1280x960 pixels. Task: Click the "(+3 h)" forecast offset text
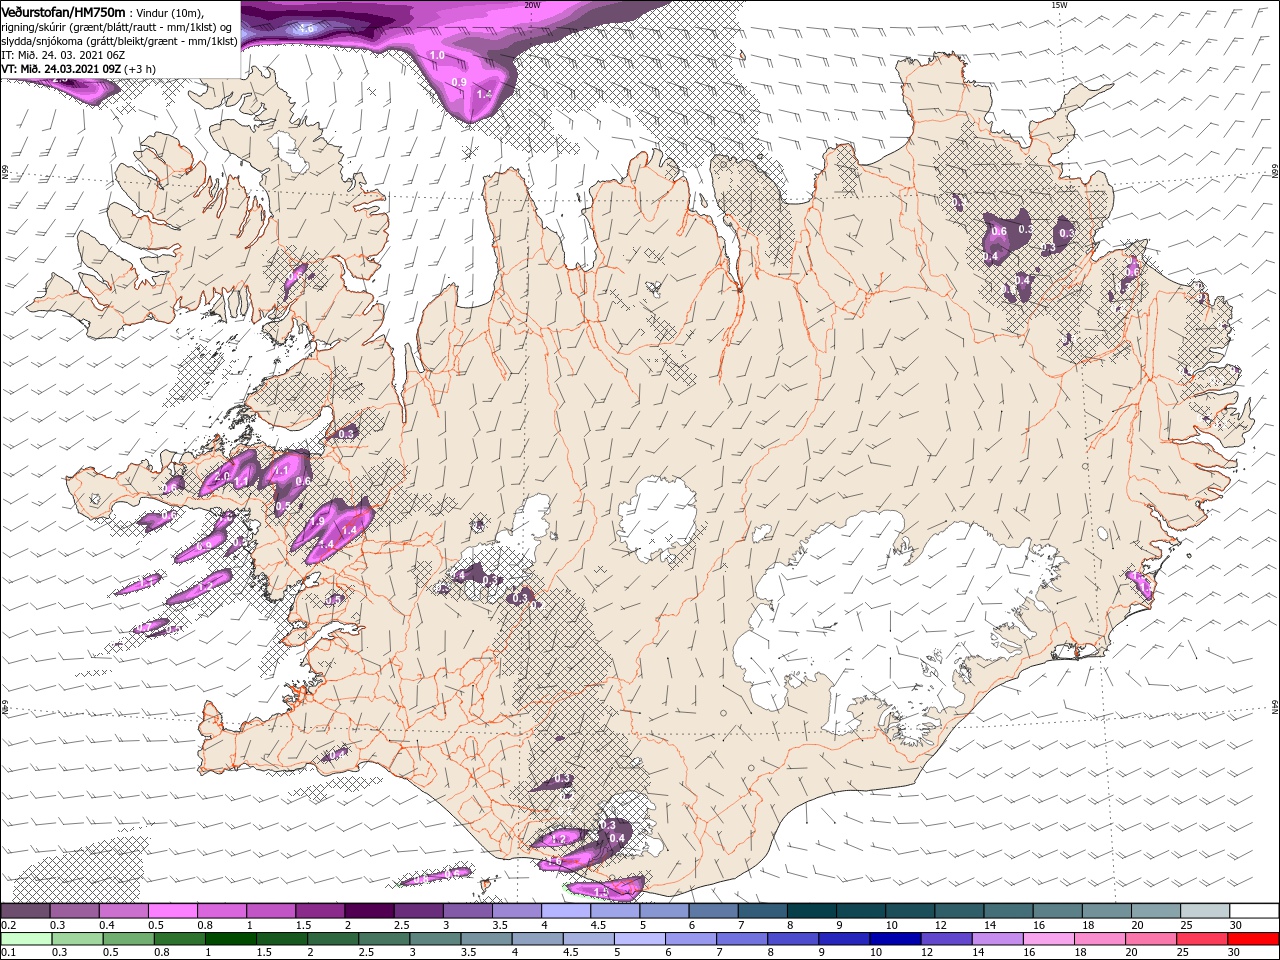(141, 69)
